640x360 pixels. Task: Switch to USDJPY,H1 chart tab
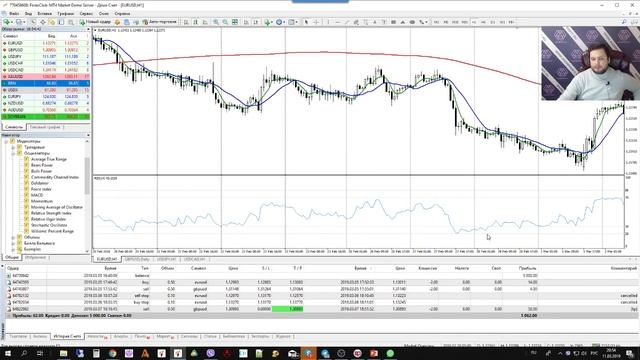point(167,259)
